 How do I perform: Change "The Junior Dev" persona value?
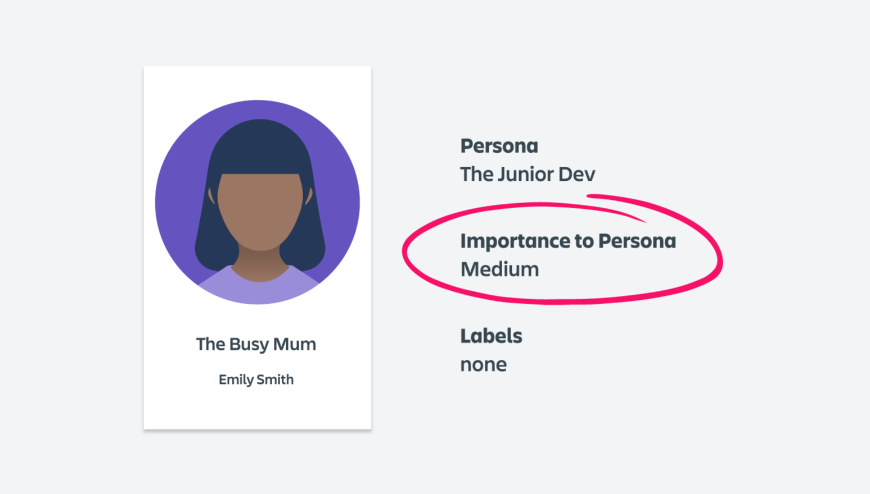pyautogui.click(x=527, y=174)
